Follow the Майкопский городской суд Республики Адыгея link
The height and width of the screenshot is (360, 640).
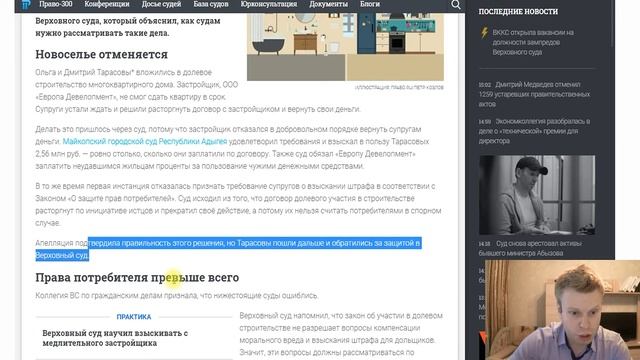(144, 141)
